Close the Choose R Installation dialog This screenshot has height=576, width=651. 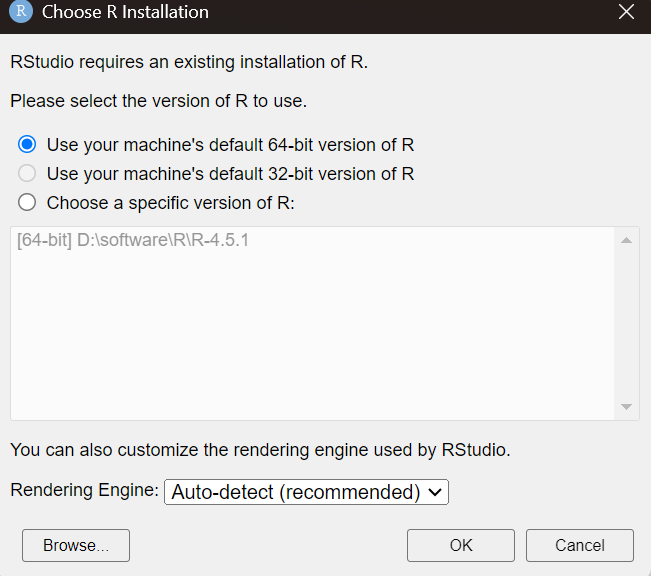[626, 12]
